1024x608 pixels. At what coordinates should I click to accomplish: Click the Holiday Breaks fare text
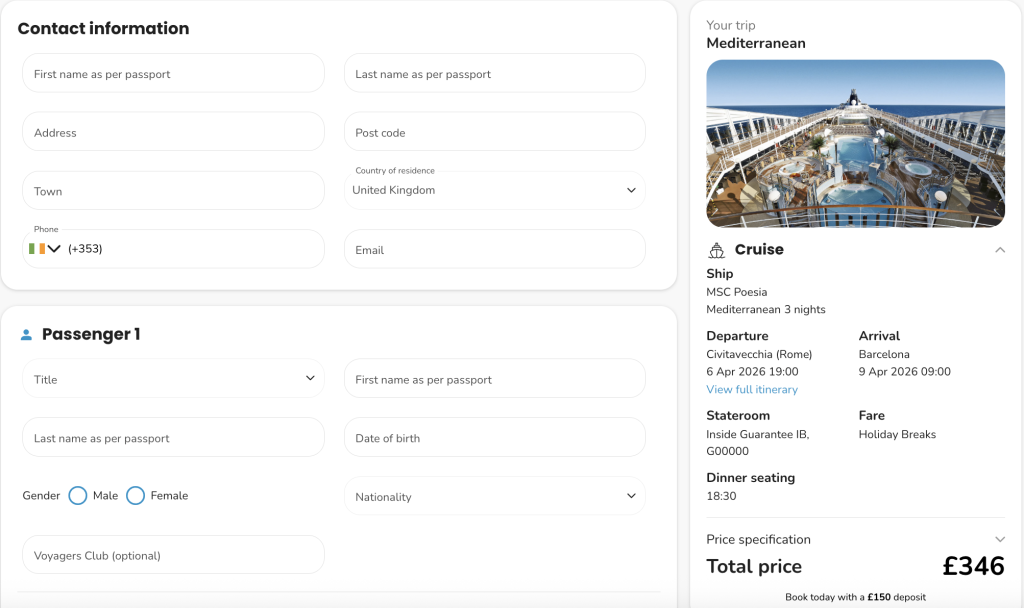pyautogui.click(x=897, y=434)
